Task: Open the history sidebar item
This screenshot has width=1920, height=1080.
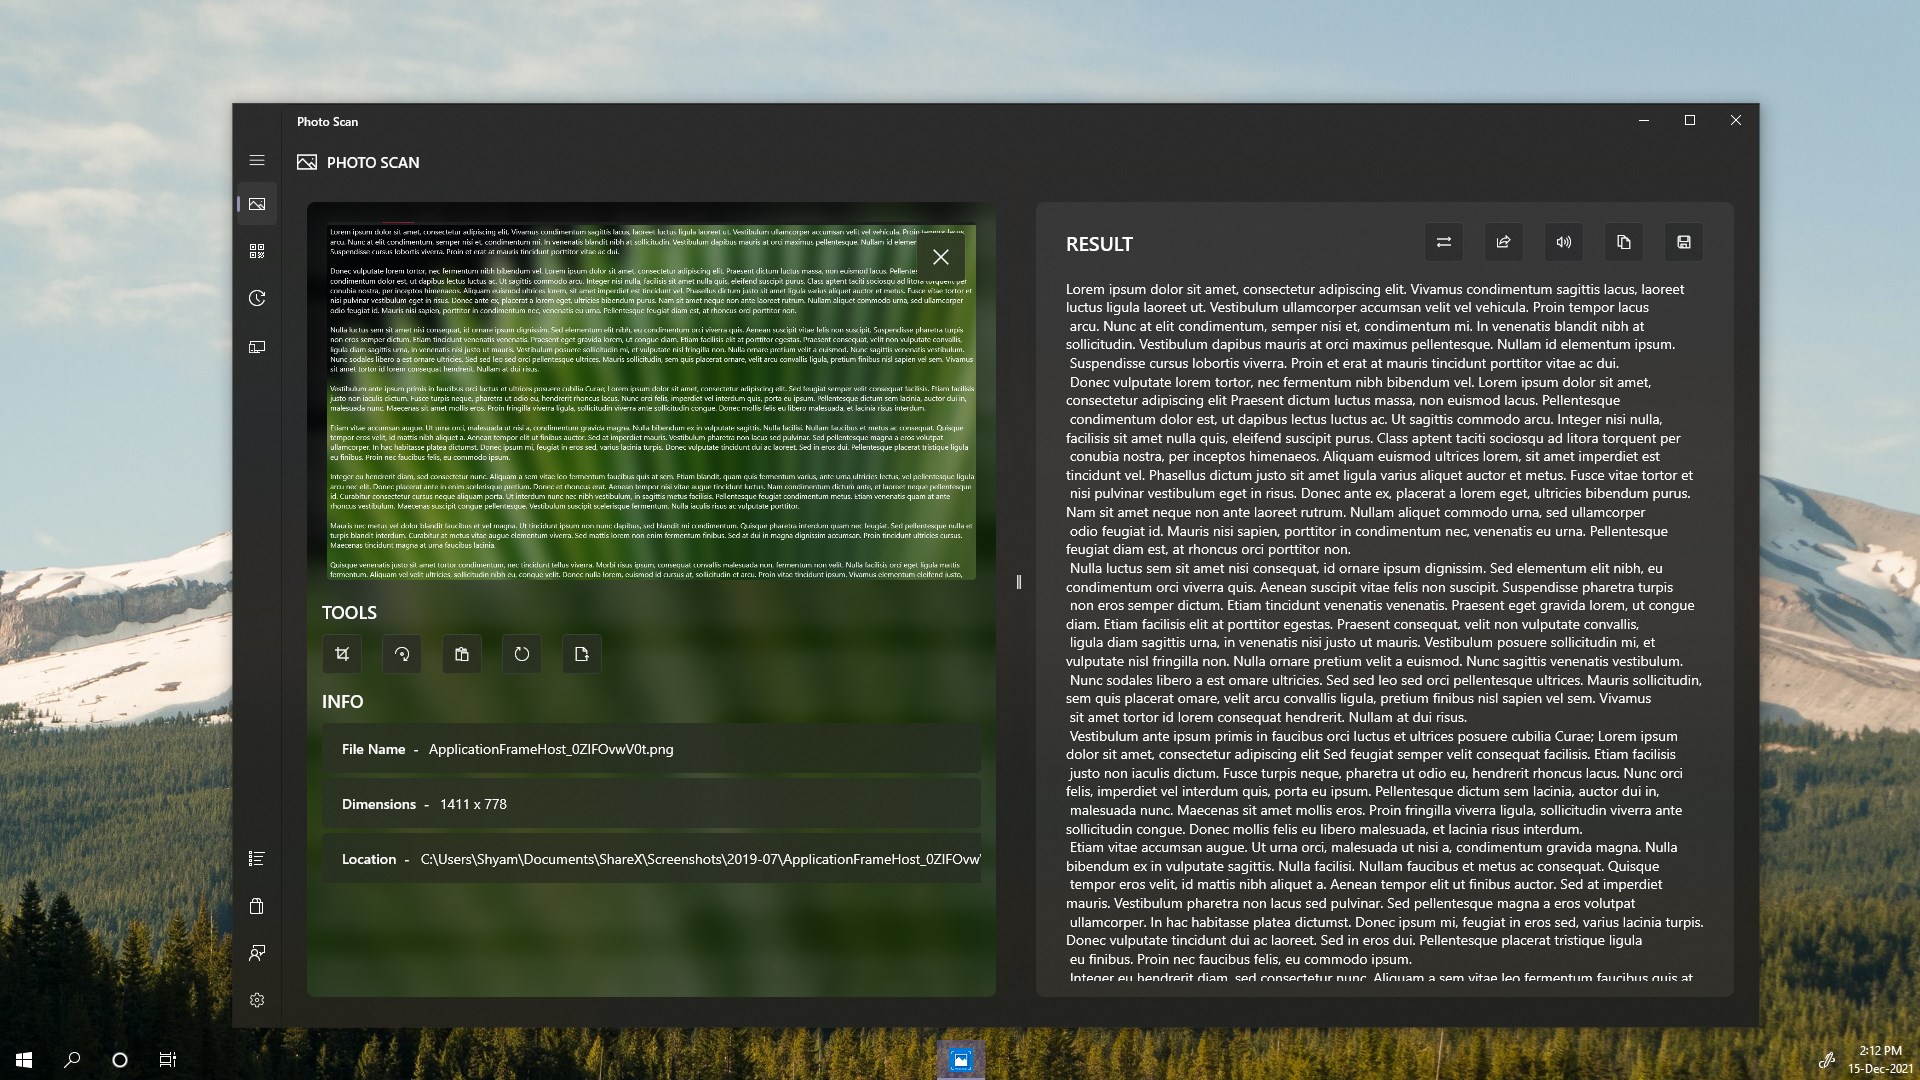Action: pyautogui.click(x=257, y=298)
